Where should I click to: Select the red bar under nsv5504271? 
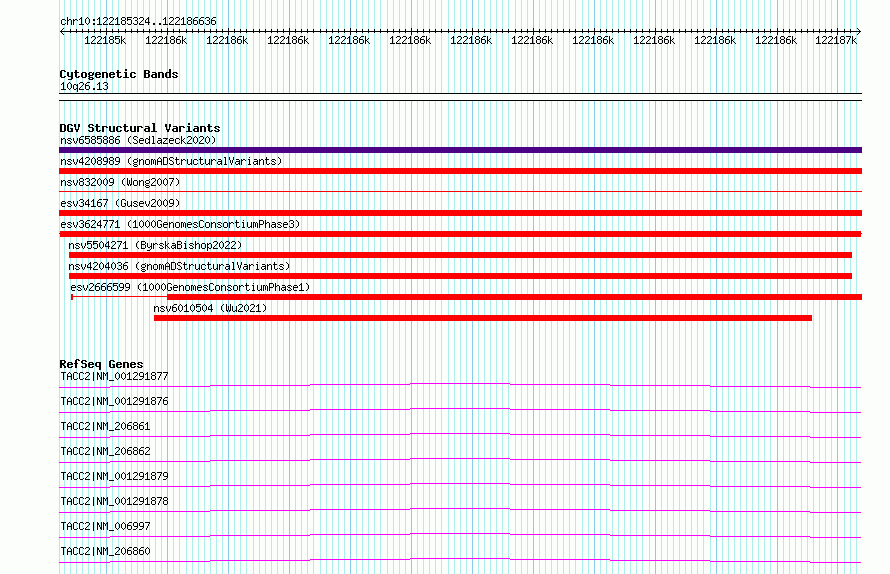pyautogui.click(x=460, y=255)
